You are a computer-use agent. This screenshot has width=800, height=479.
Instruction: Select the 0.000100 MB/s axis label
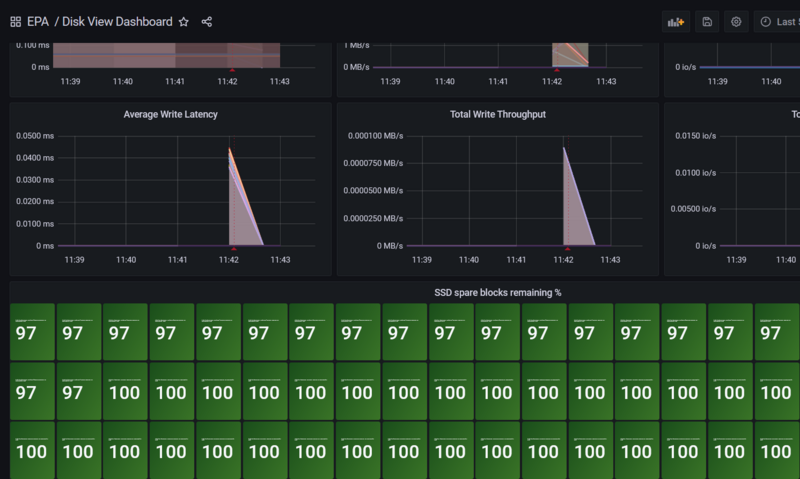tap(376, 136)
